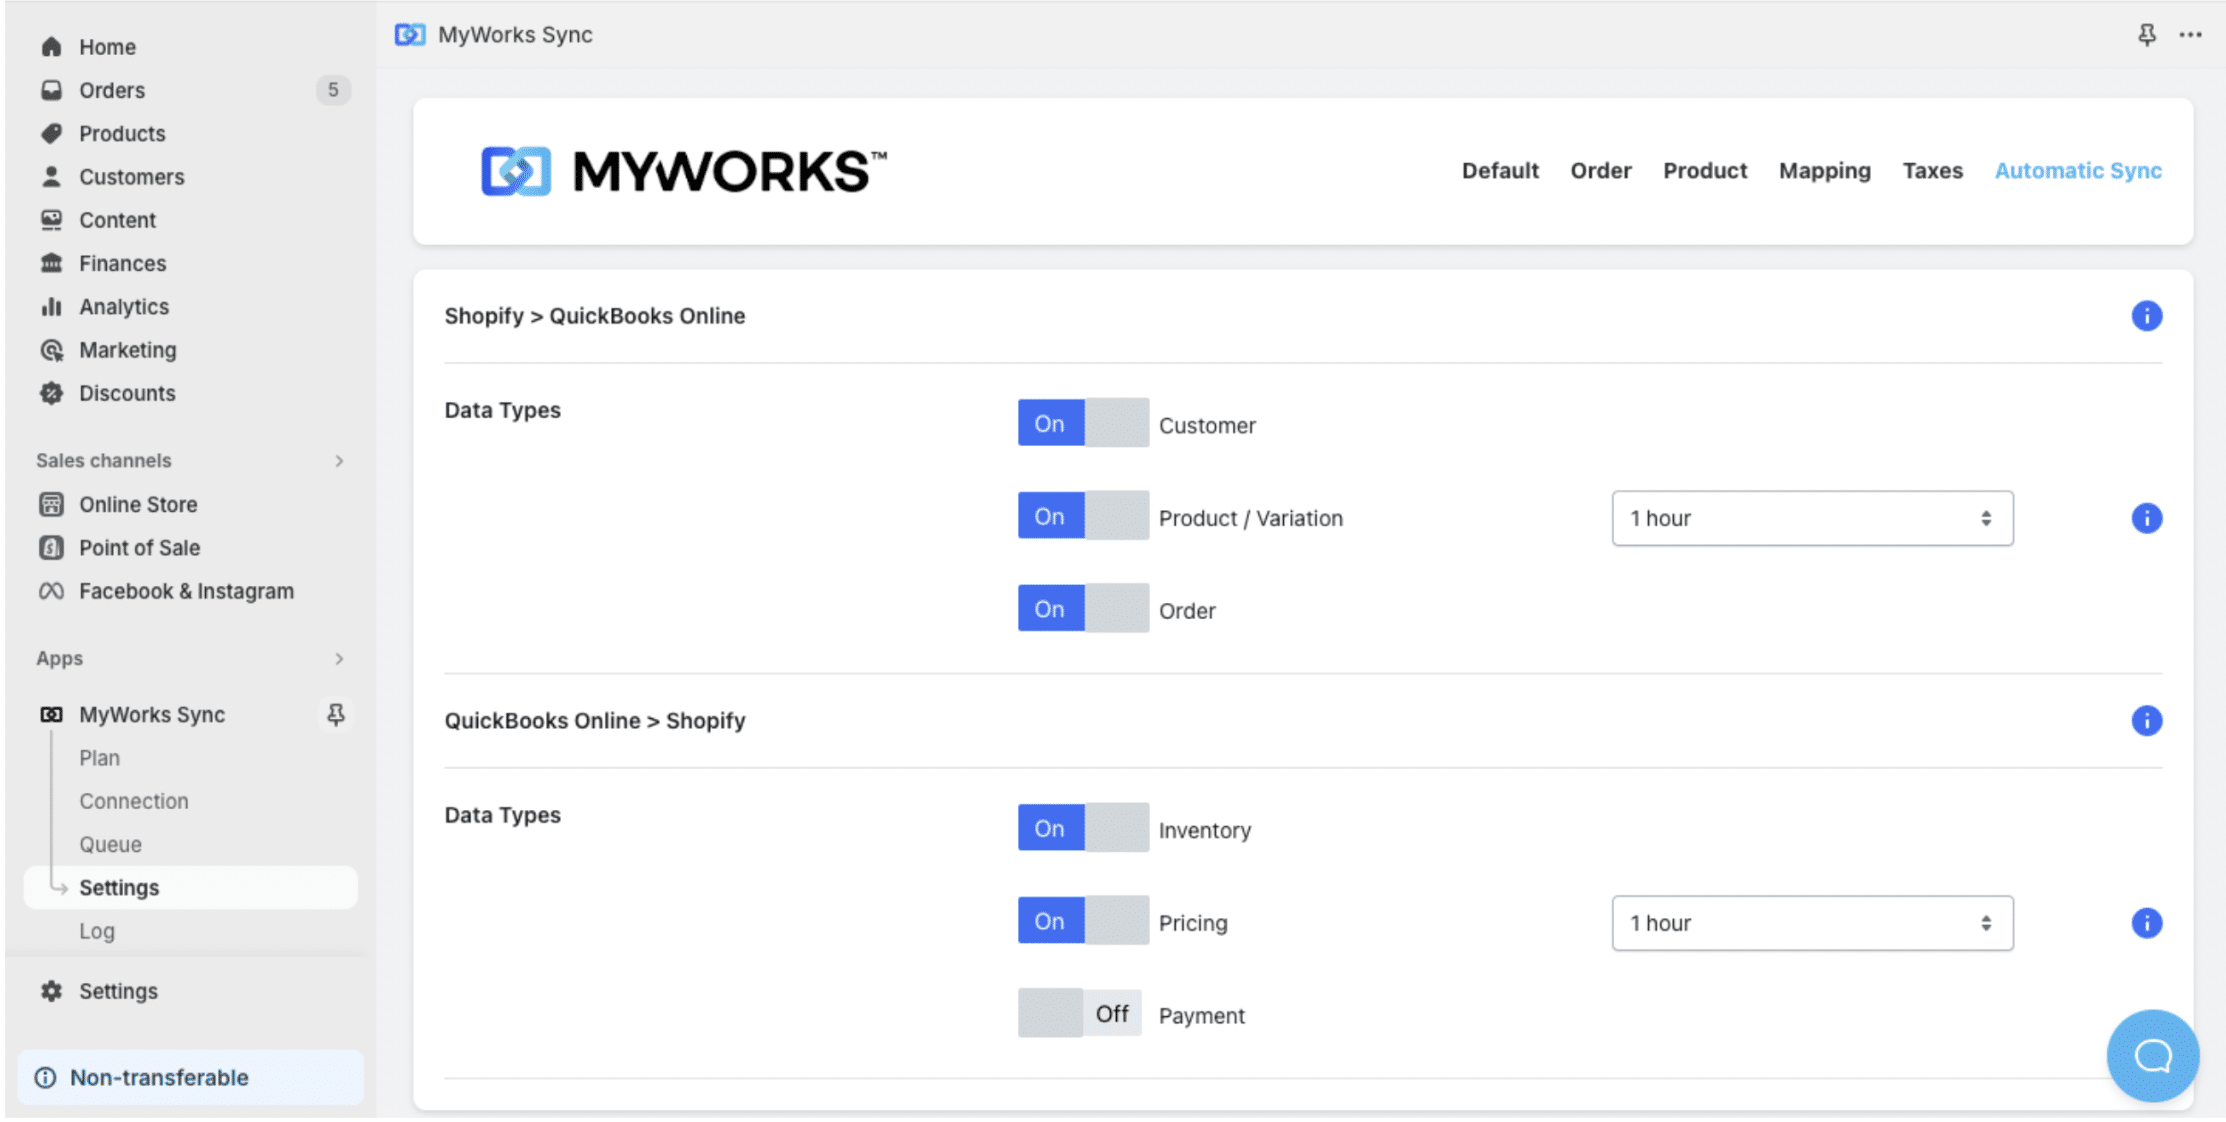Image resolution: width=2226 pixels, height=1122 pixels.
Task: Open the more actions menu at top right
Action: (x=2190, y=34)
